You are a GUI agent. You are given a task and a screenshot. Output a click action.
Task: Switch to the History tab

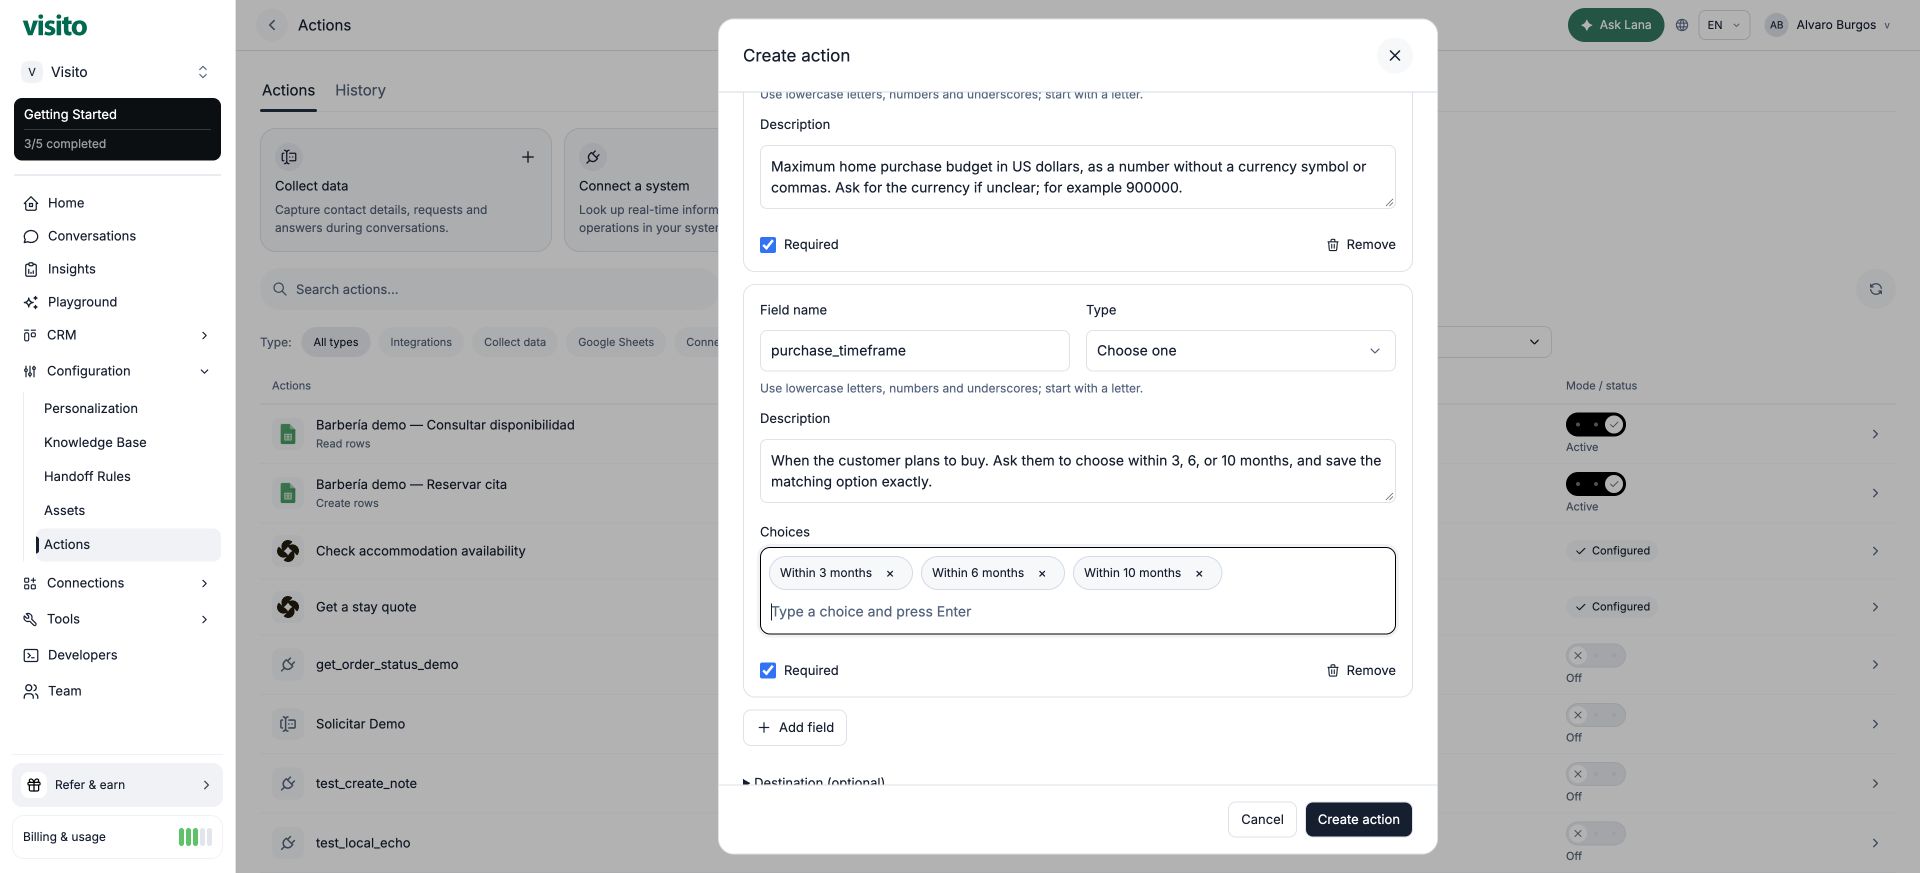360,91
